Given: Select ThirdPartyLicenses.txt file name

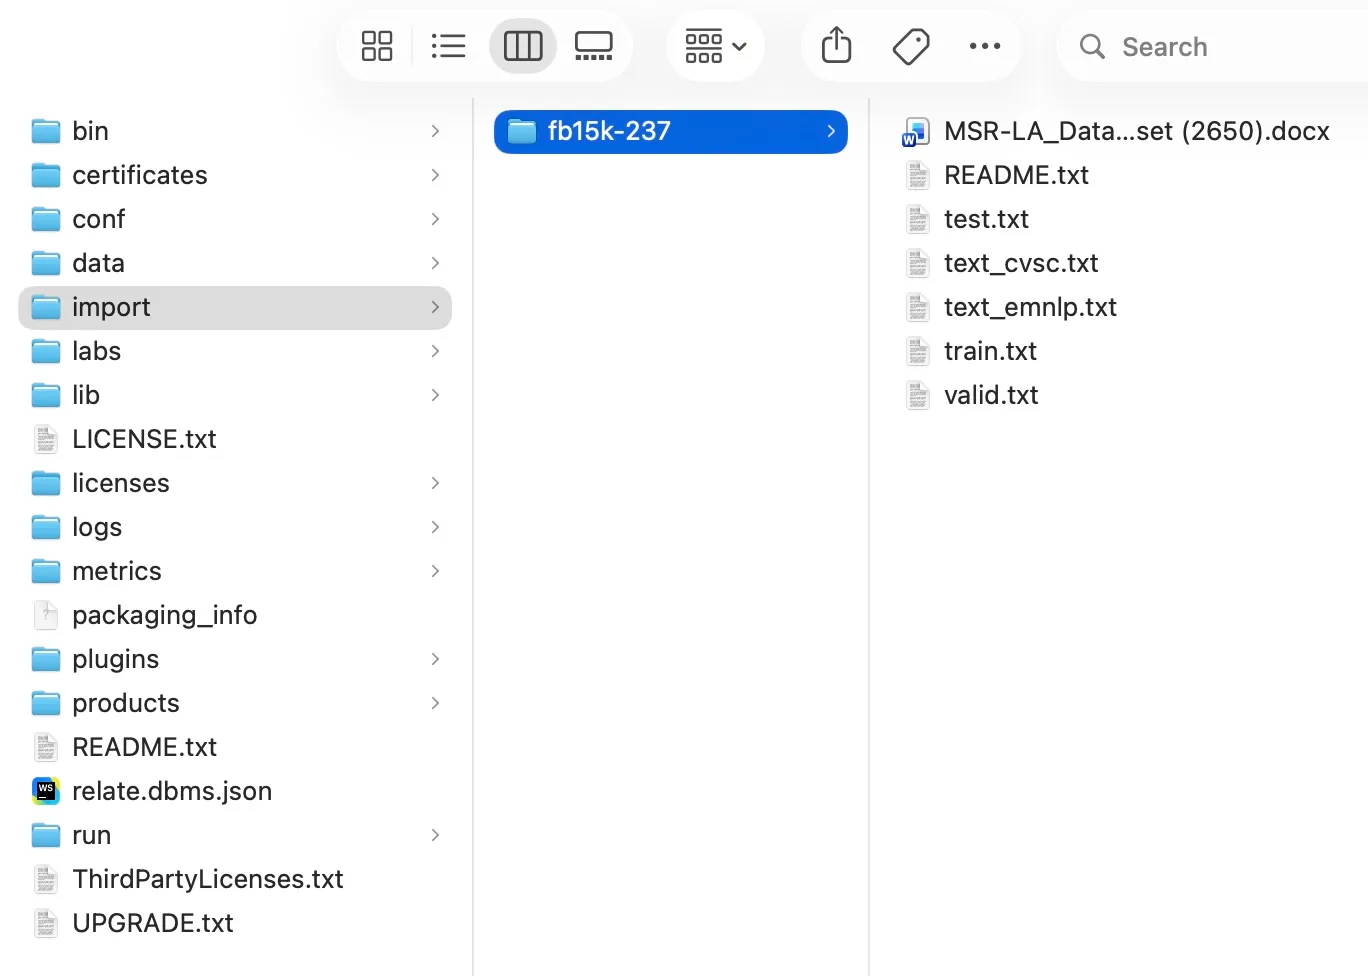Looking at the screenshot, I should (208, 879).
